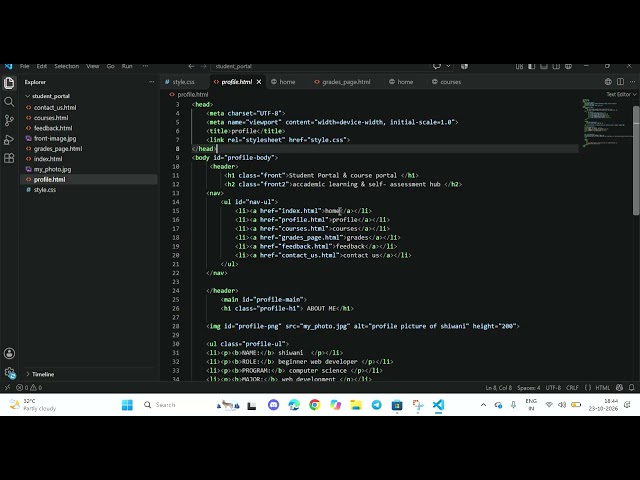The width and height of the screenshot is (640, 480).
Task: Click profile.html in the breadcrumb
Action: pos(193,94)
